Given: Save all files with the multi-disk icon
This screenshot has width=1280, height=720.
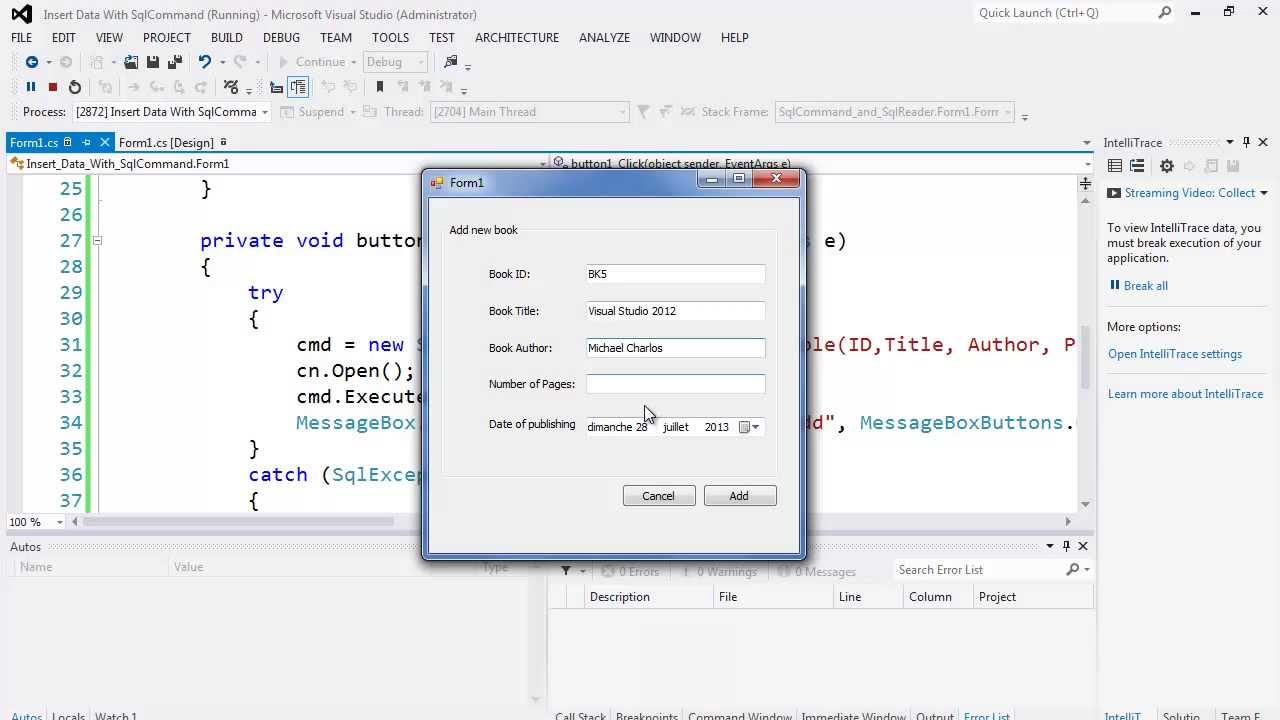Looking at the screenshot, I should pyautogui.click(x=175, y=62).
